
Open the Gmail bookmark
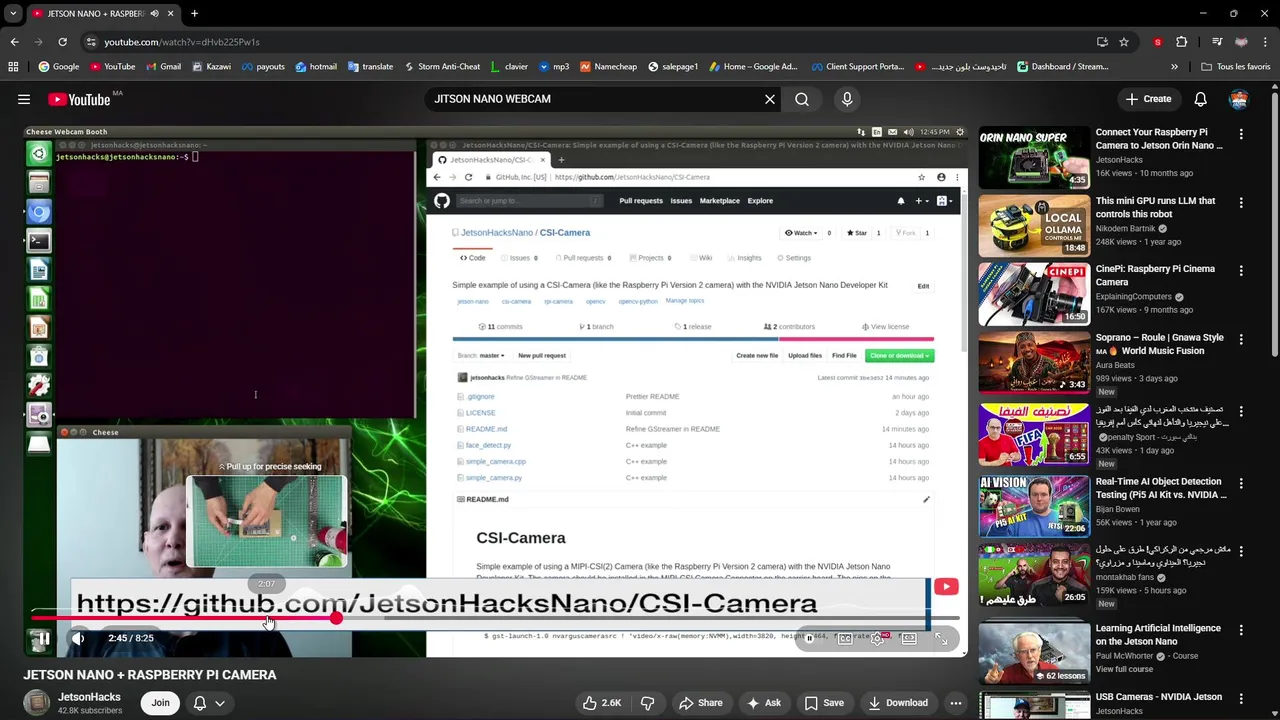tap(163, 67)
